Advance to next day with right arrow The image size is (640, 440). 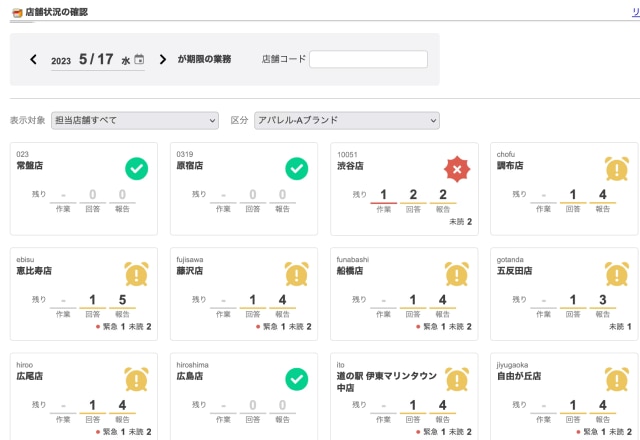(163, 60)
